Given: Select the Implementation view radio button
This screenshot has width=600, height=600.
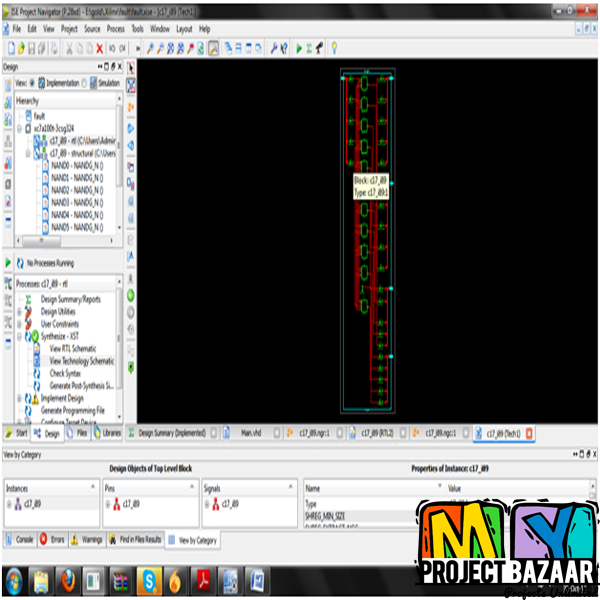Looking at the screenshot, I should 31,83.
